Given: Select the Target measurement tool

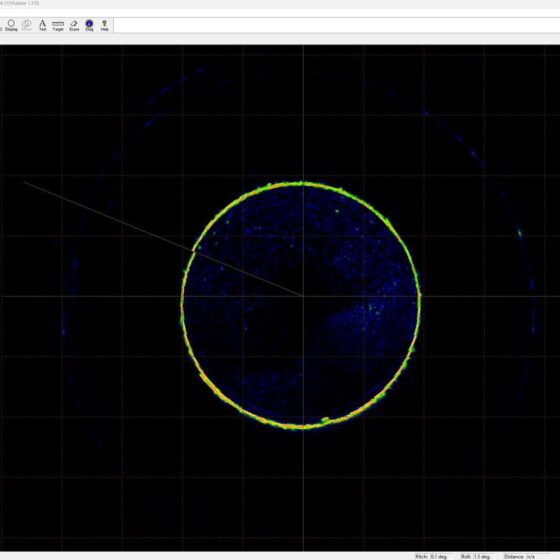Looking at the screenshot, I should click(58, 25).
